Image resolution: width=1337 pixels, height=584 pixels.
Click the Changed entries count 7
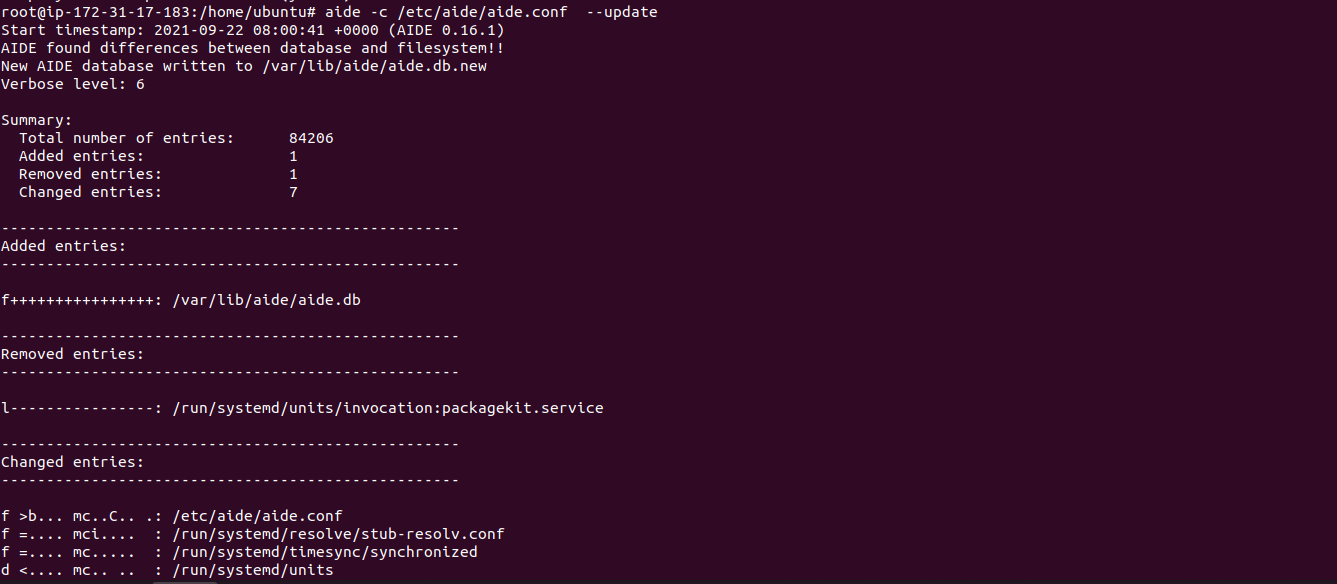point(293,192)
